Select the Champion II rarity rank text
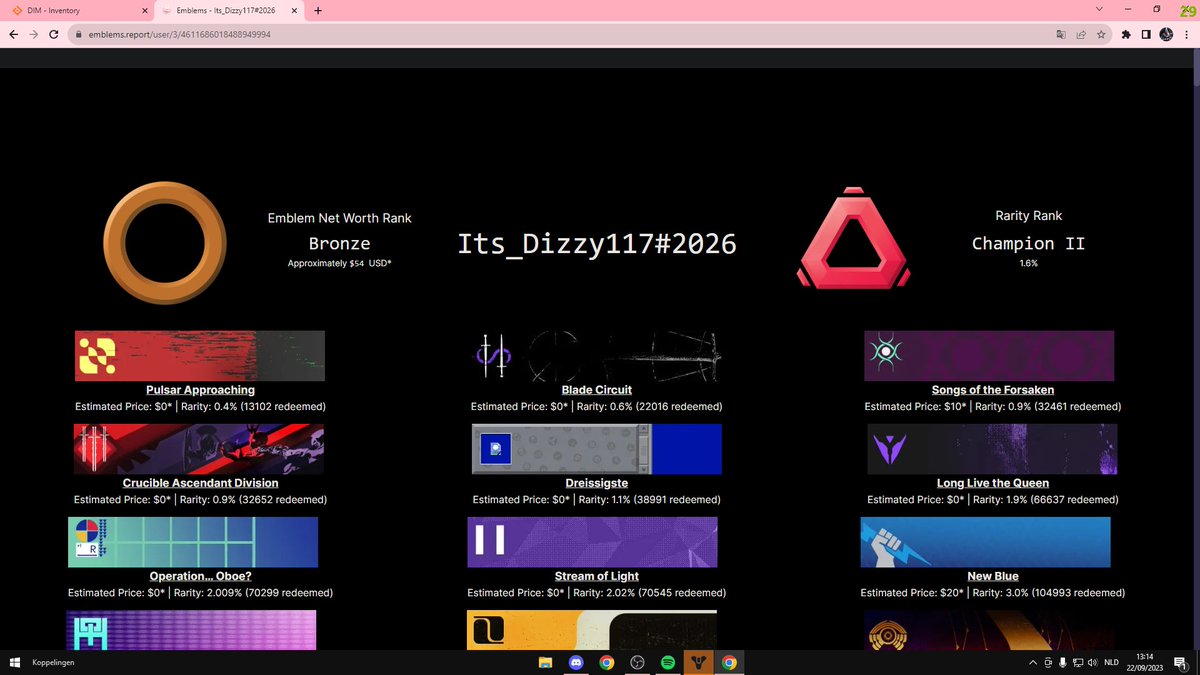The width and height of the screenshot is (1200, 675). tap(1029, 243)
